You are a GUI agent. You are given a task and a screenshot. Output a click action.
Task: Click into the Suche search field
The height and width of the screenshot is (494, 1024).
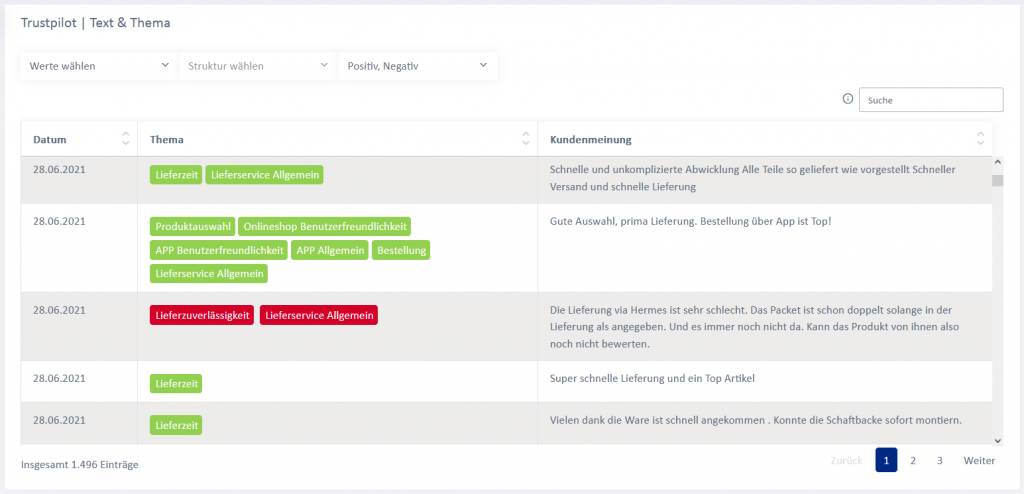tap(930, 100)
